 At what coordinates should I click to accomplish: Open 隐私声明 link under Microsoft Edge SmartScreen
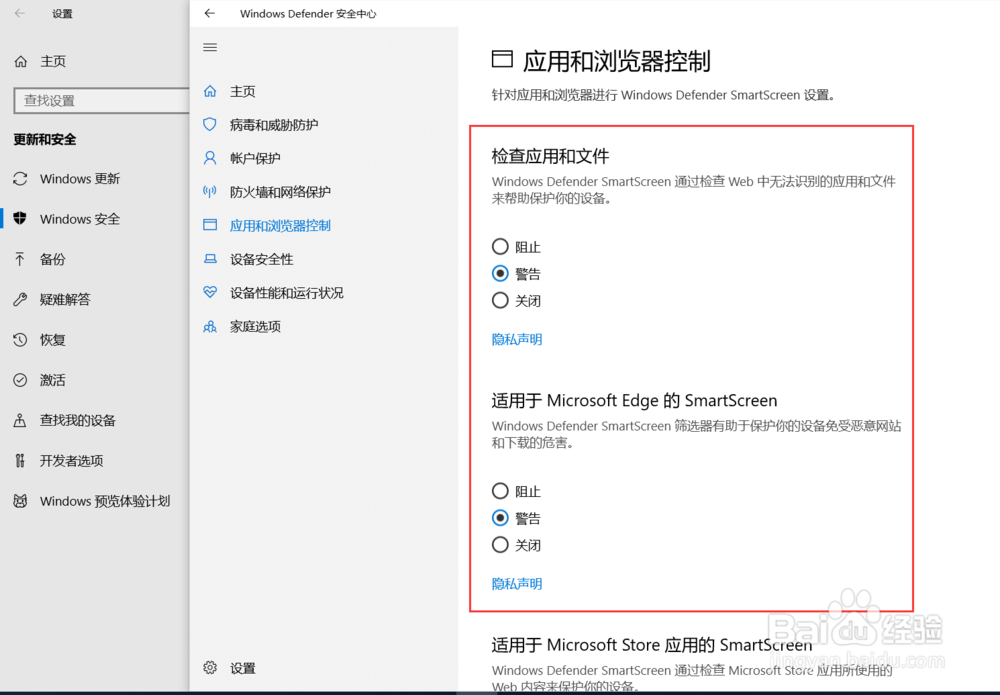tap(517, 583)
